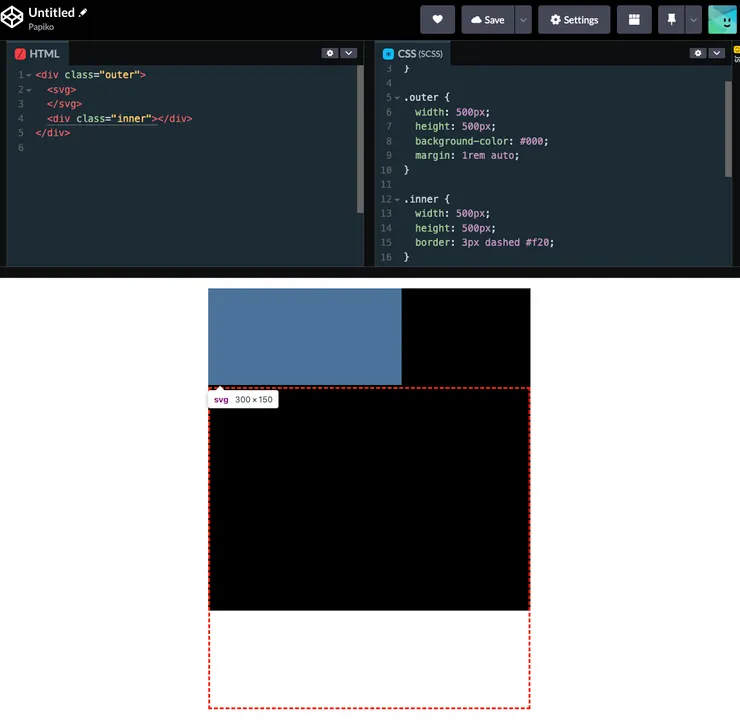
Task: Open CSS editor settings gear
Action: [x=698, y=53]
